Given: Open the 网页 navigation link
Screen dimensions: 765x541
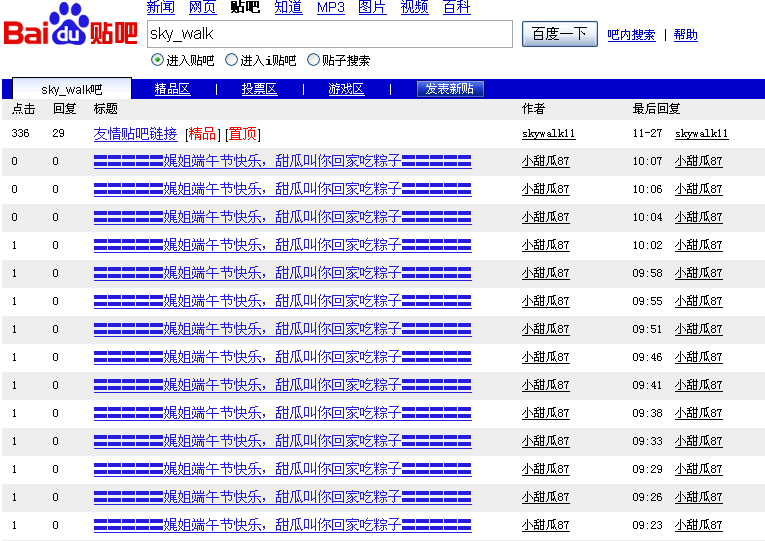Looking at the screenshot, I should pos(202,7).
